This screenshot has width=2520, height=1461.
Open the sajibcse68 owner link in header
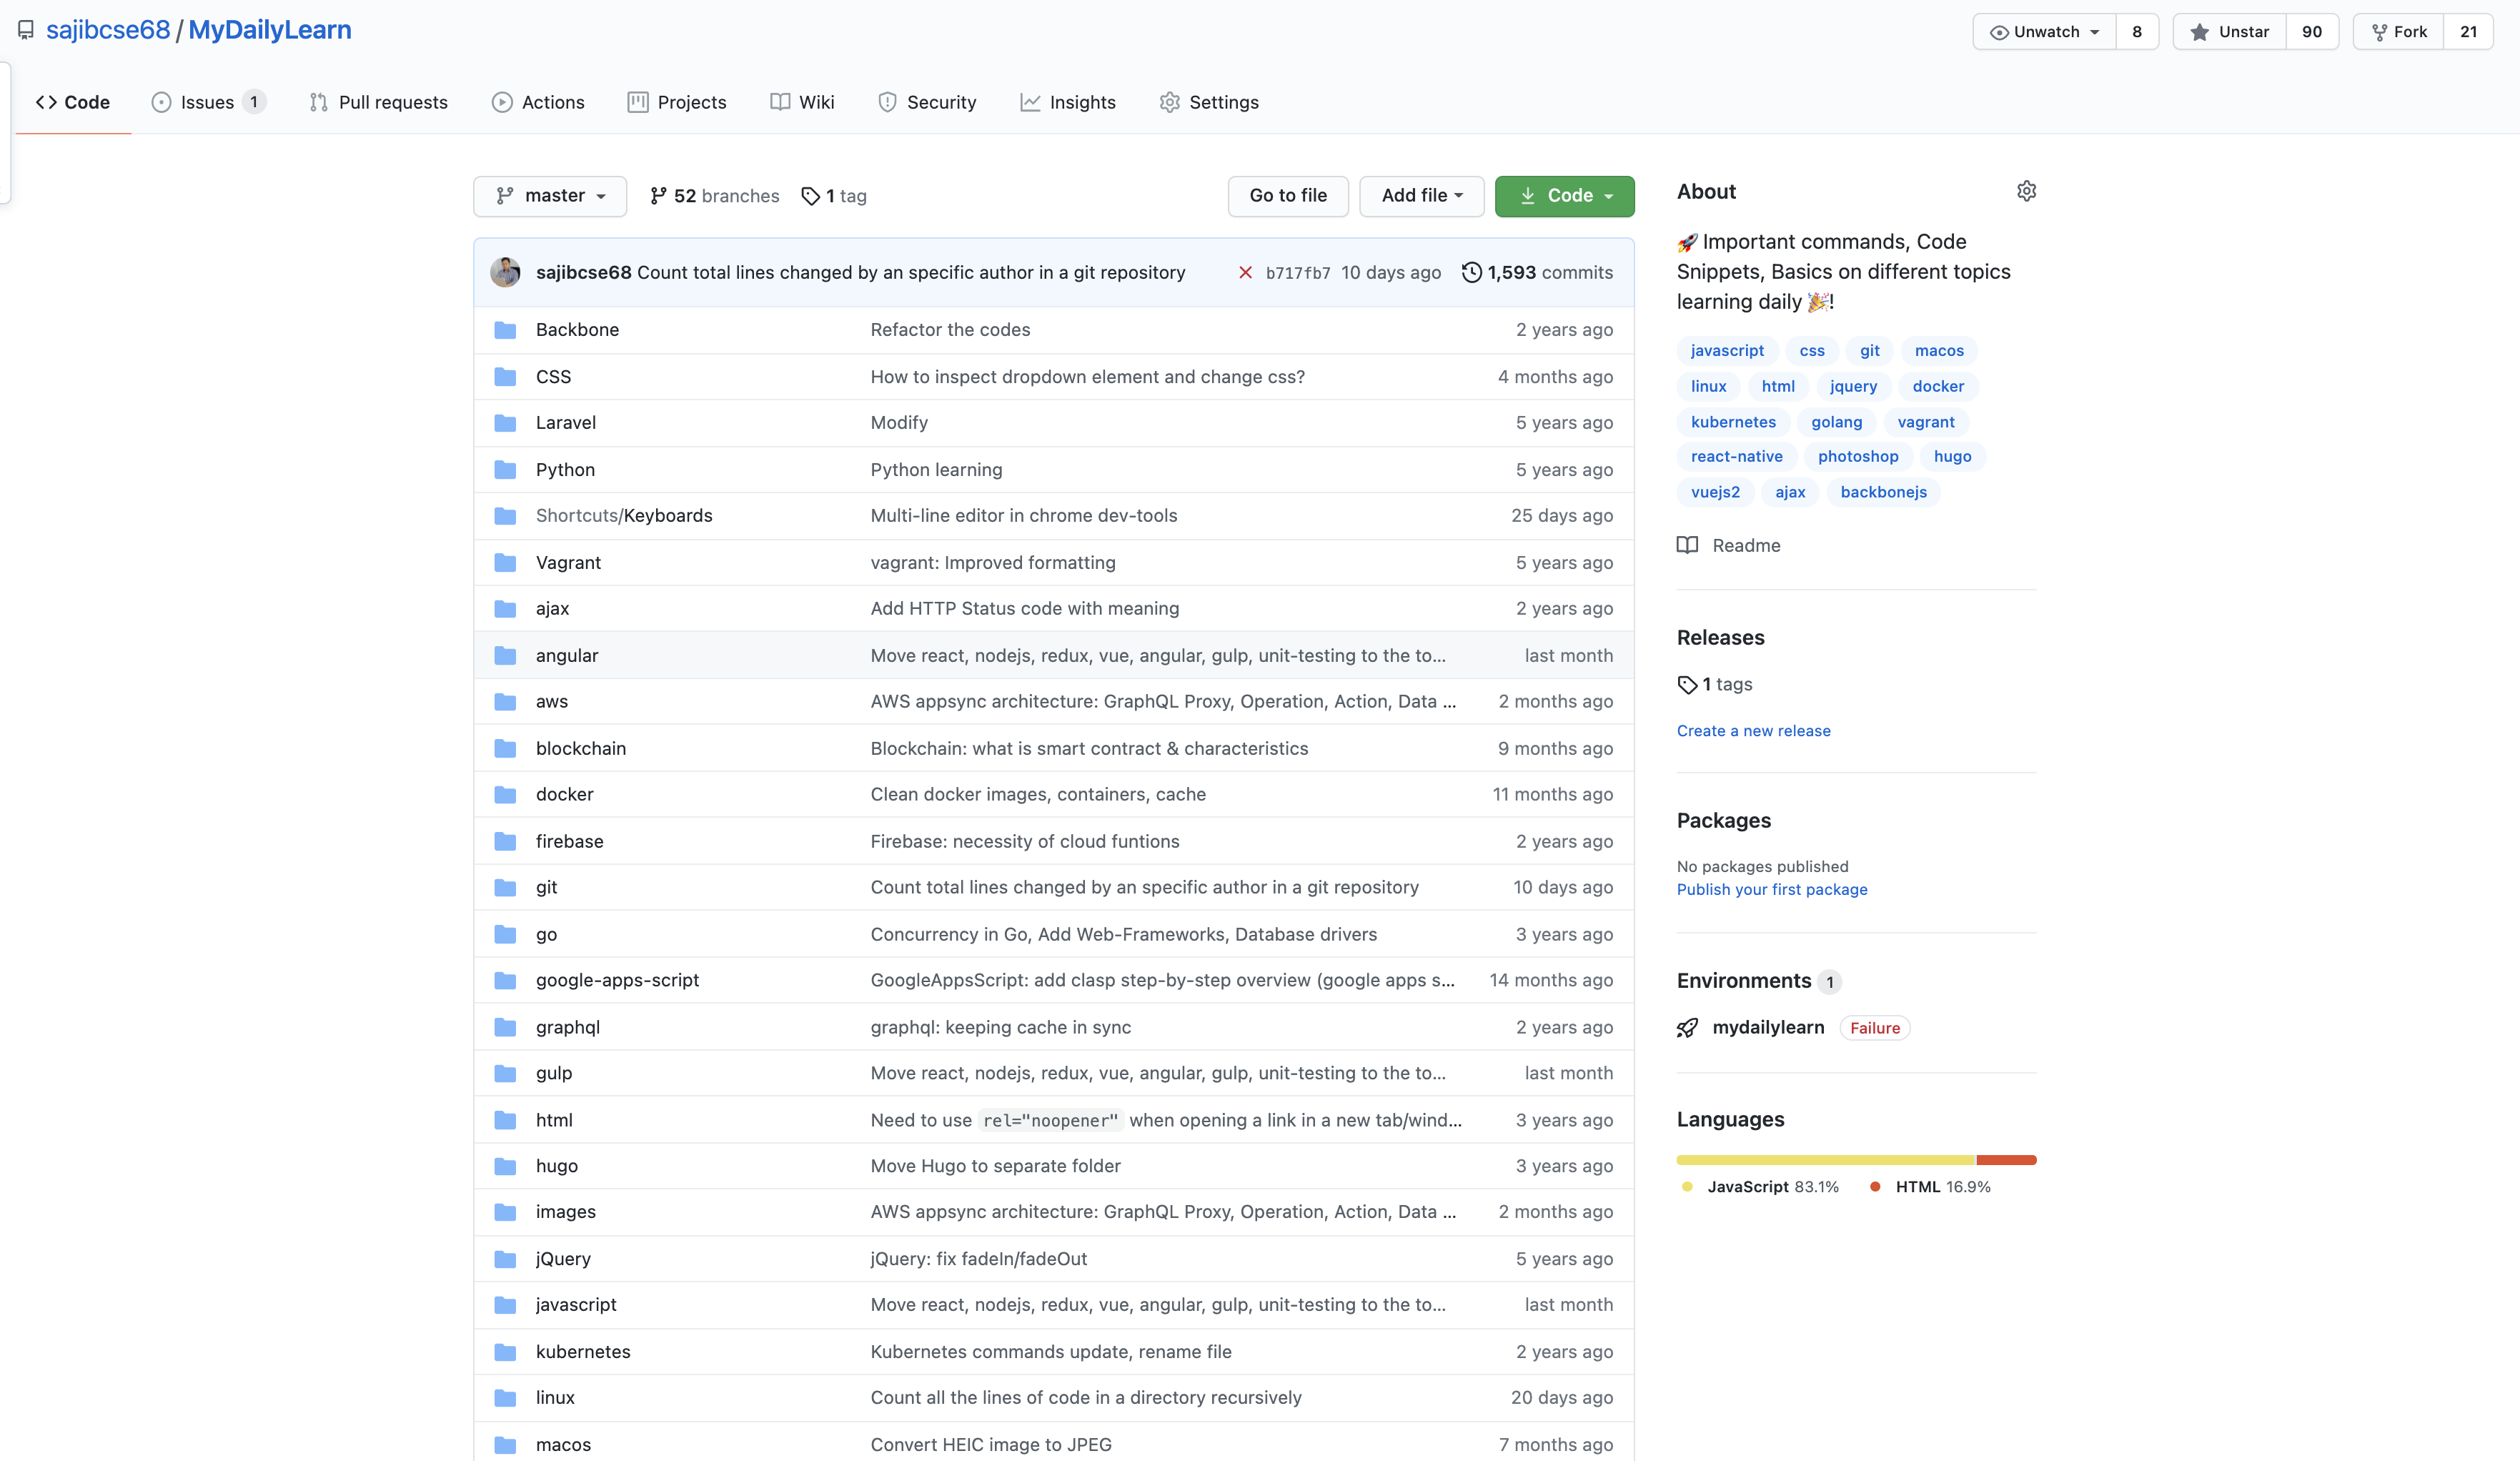108,30
